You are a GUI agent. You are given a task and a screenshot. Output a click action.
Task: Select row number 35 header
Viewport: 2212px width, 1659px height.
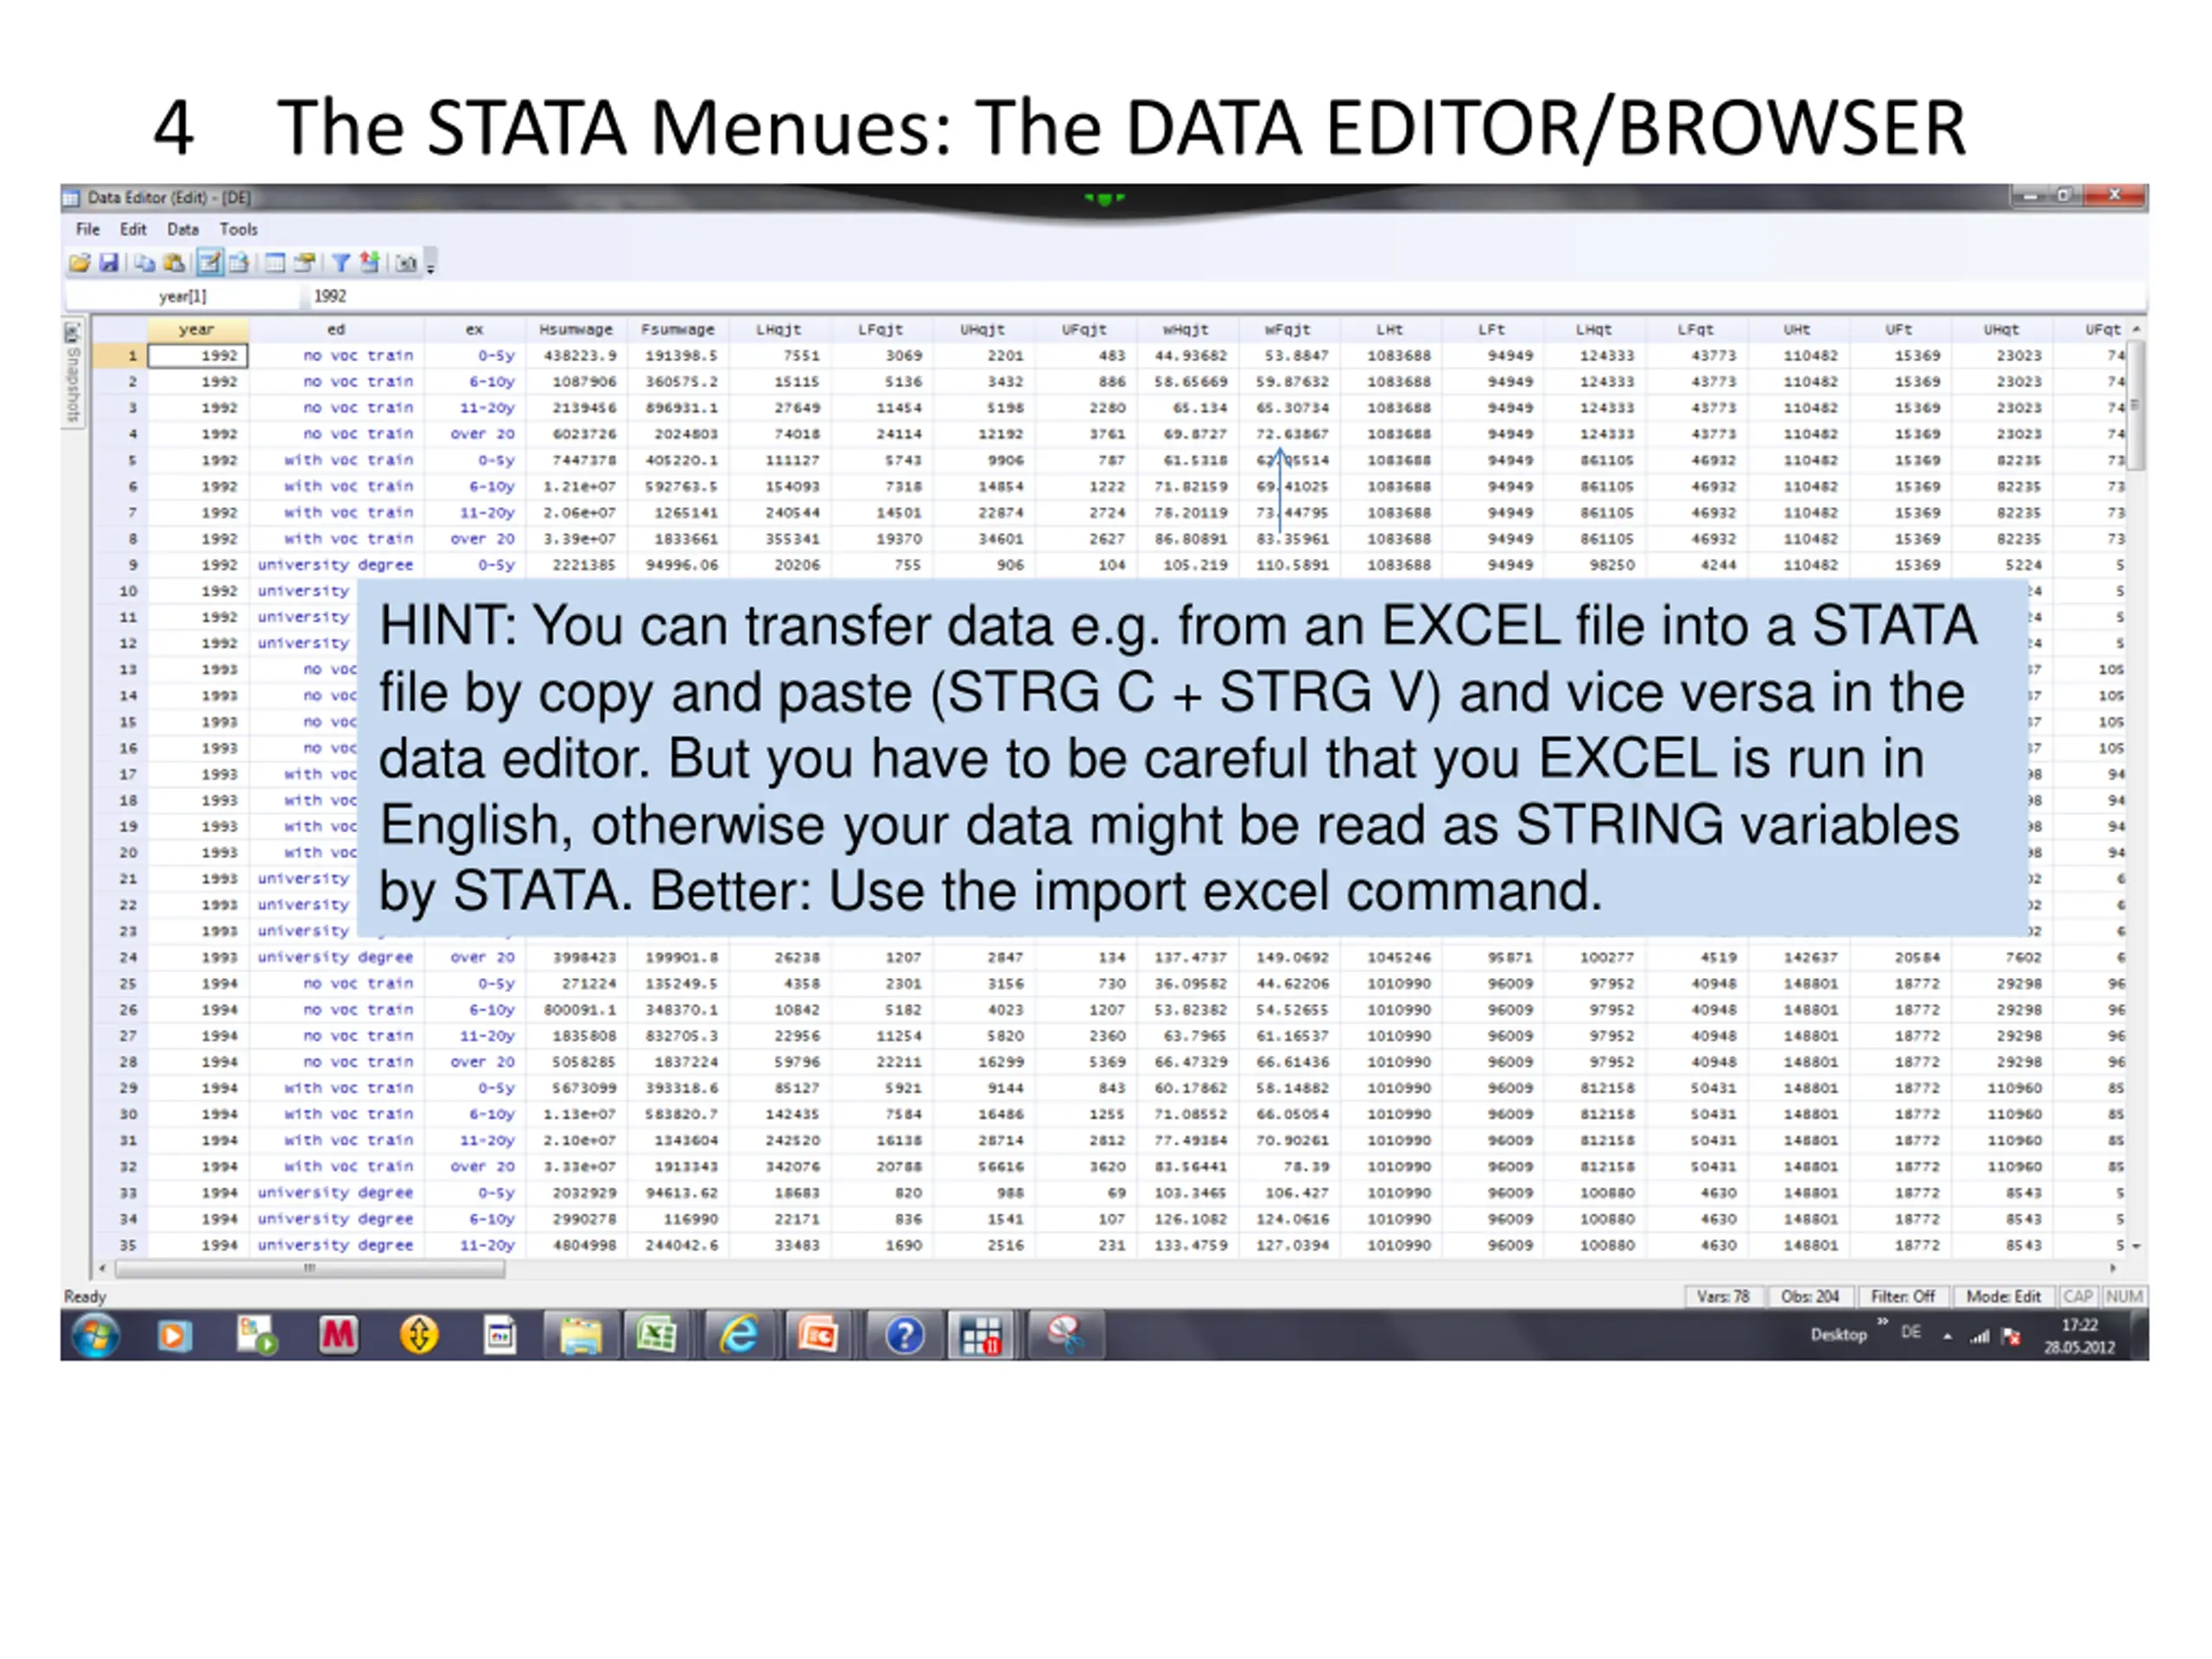coord(120,1246)
